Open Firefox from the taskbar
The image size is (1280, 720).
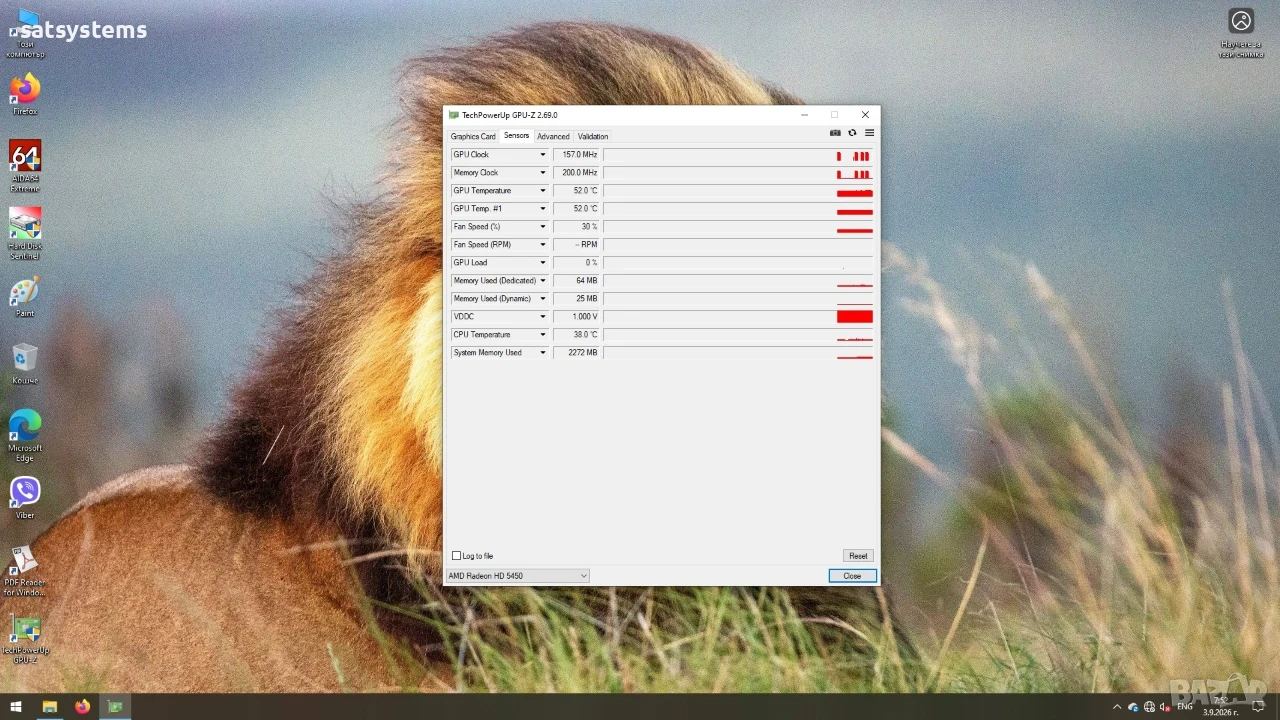click(x=82, y=707)
